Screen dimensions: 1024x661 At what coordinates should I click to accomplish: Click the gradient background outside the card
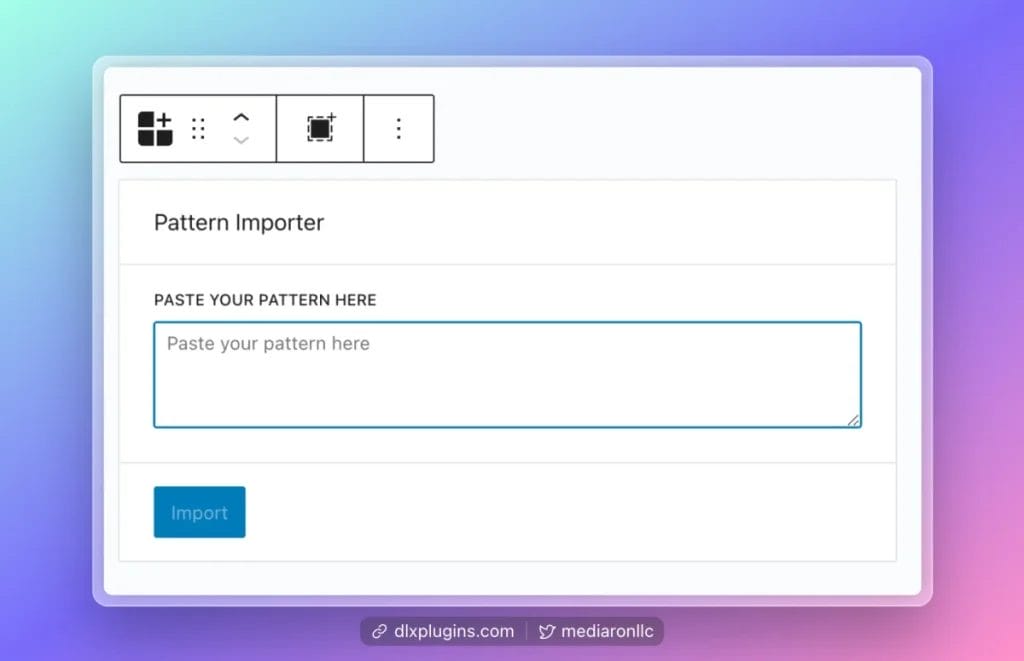pos(50,330)
